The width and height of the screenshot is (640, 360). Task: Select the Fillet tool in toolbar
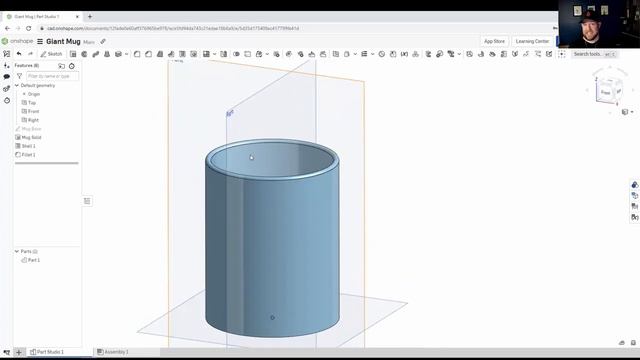coord(137,54)
